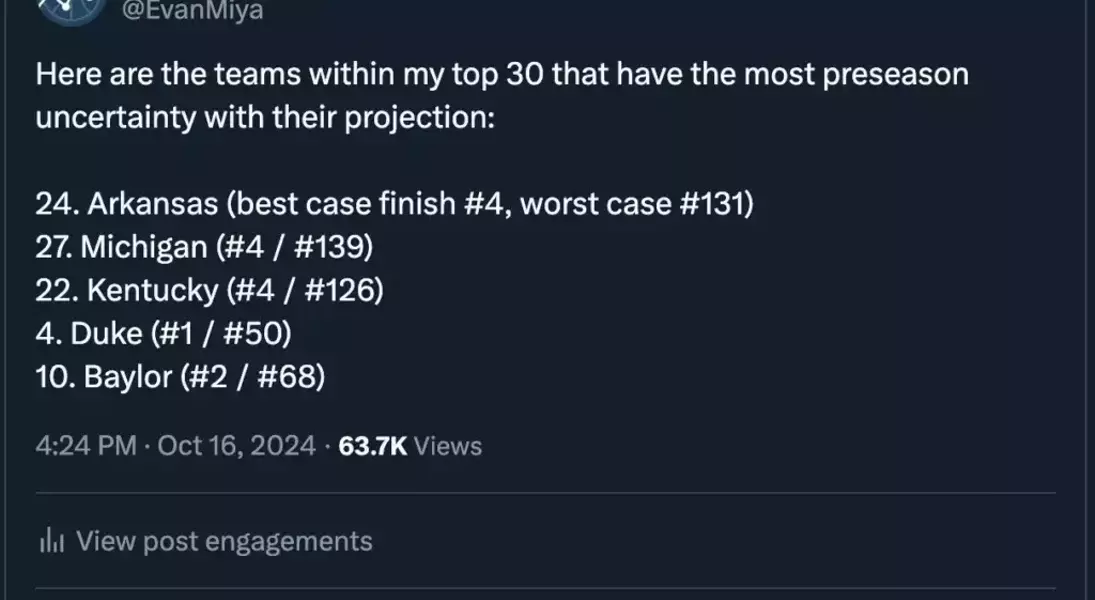1095x600 pixels.
Task: Open the EvanMiya profile avatar
Action: [71, 10]
